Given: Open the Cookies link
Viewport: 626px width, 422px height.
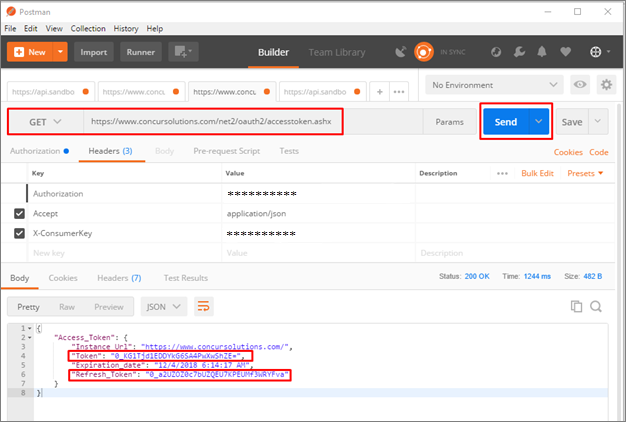Looking at the screenshot, I should pyautogui.click(x=568, y=152).
